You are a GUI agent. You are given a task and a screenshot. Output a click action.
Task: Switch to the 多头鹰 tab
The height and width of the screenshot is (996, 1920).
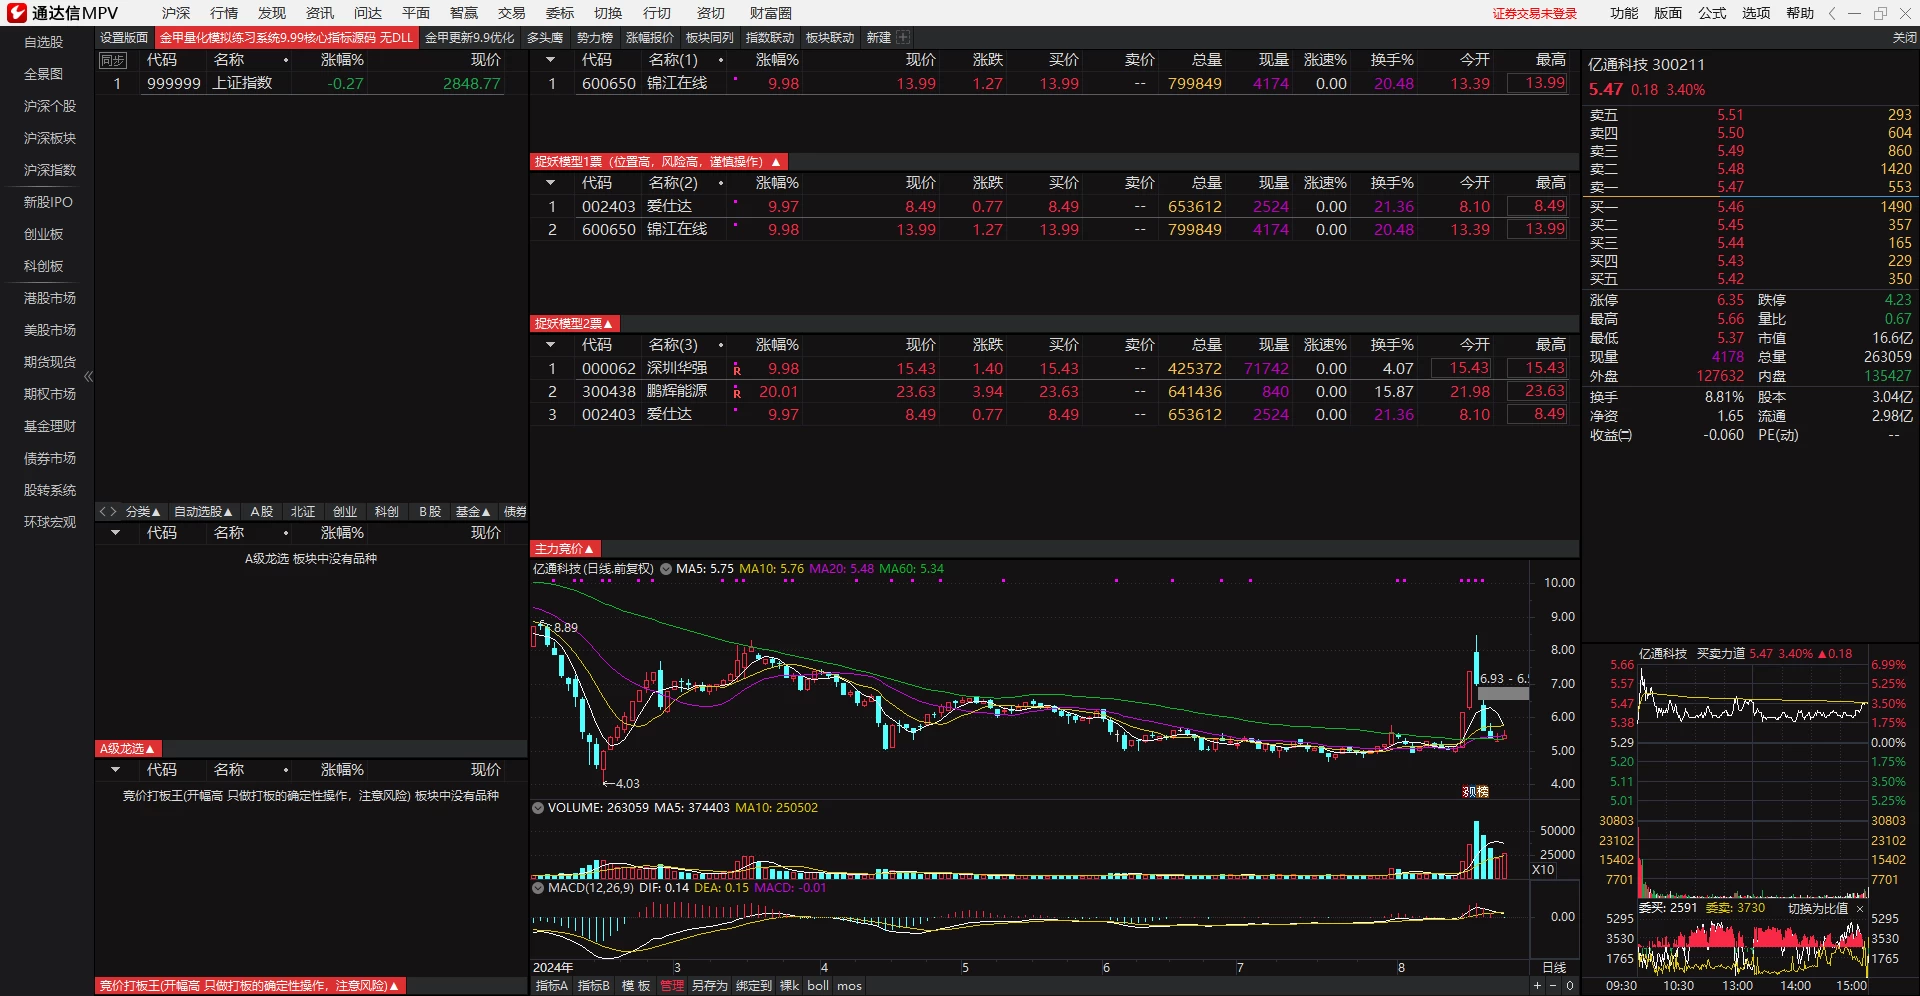tap(545, 37)
